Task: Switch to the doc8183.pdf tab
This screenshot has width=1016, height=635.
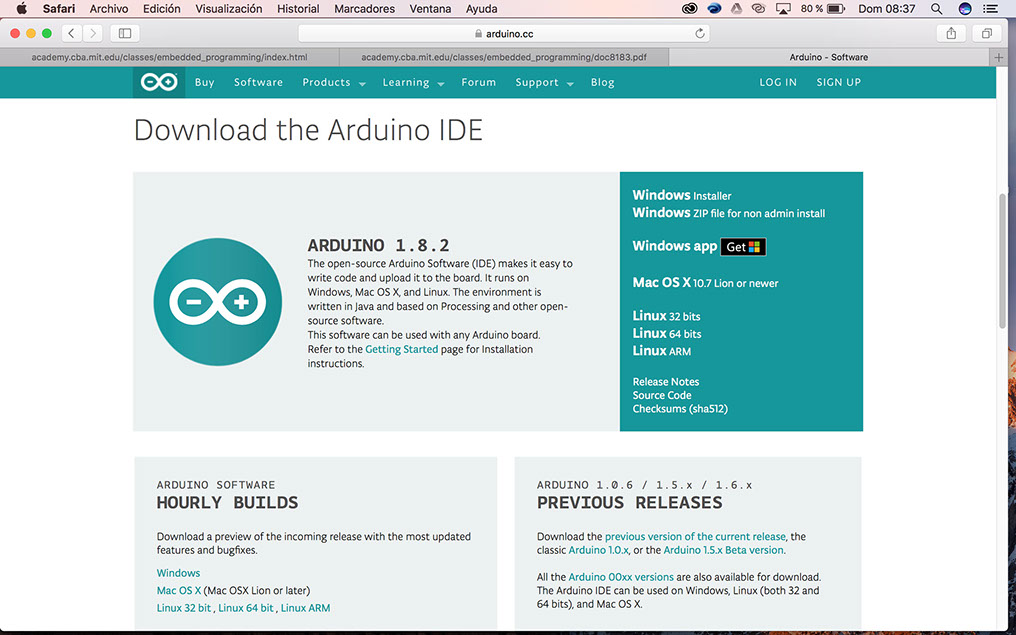Action: point(503,57)
